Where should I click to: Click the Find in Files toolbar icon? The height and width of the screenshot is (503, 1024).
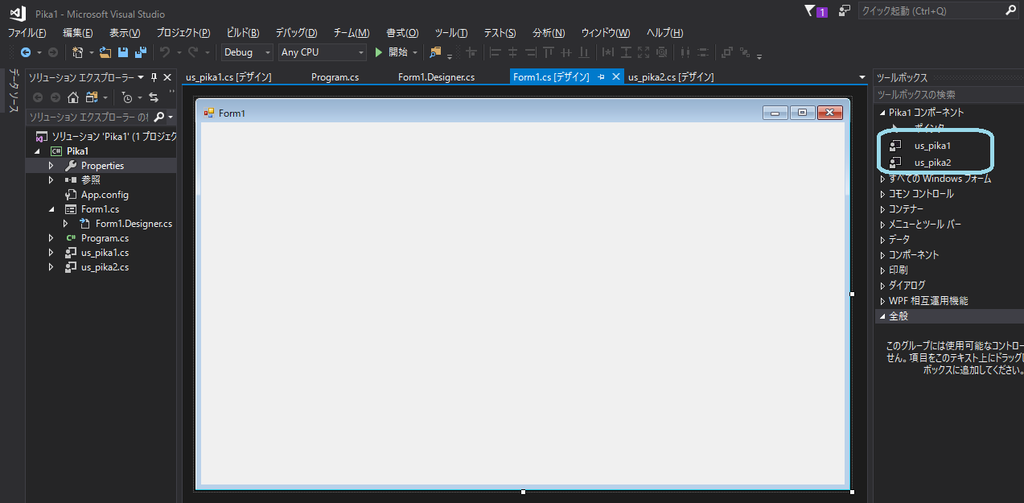(435, 52)
